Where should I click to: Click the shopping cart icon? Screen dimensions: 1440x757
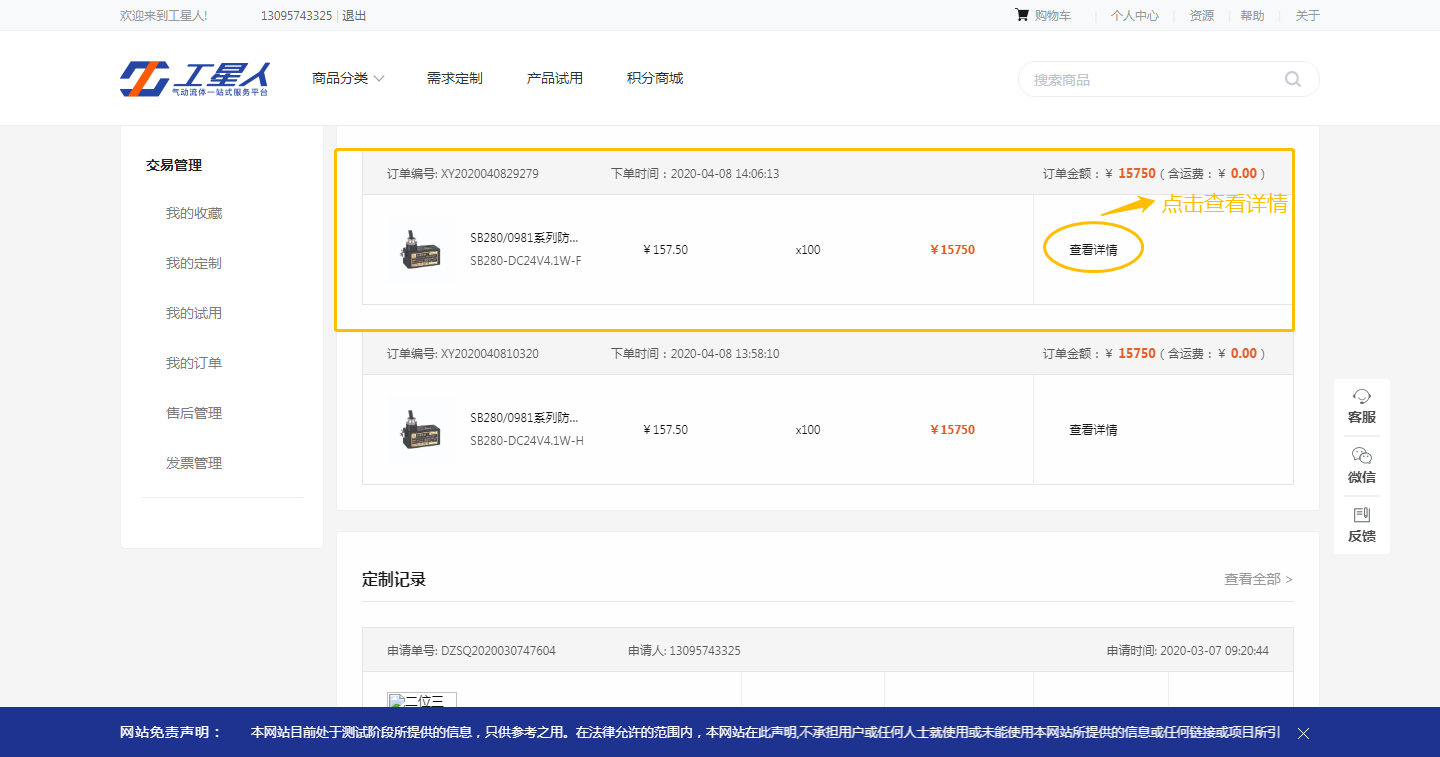point(1021,15)
